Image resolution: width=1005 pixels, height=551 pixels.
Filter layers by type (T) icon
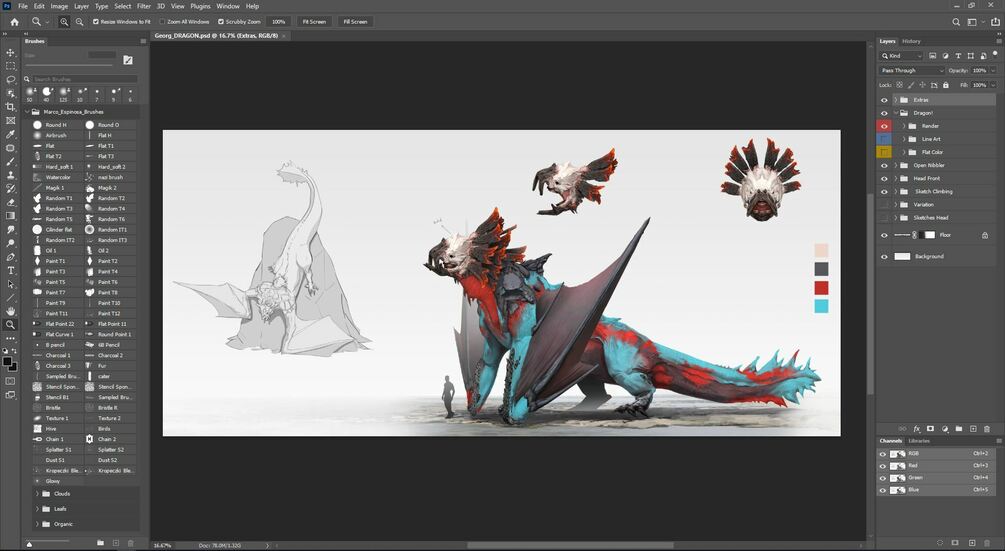958,56
